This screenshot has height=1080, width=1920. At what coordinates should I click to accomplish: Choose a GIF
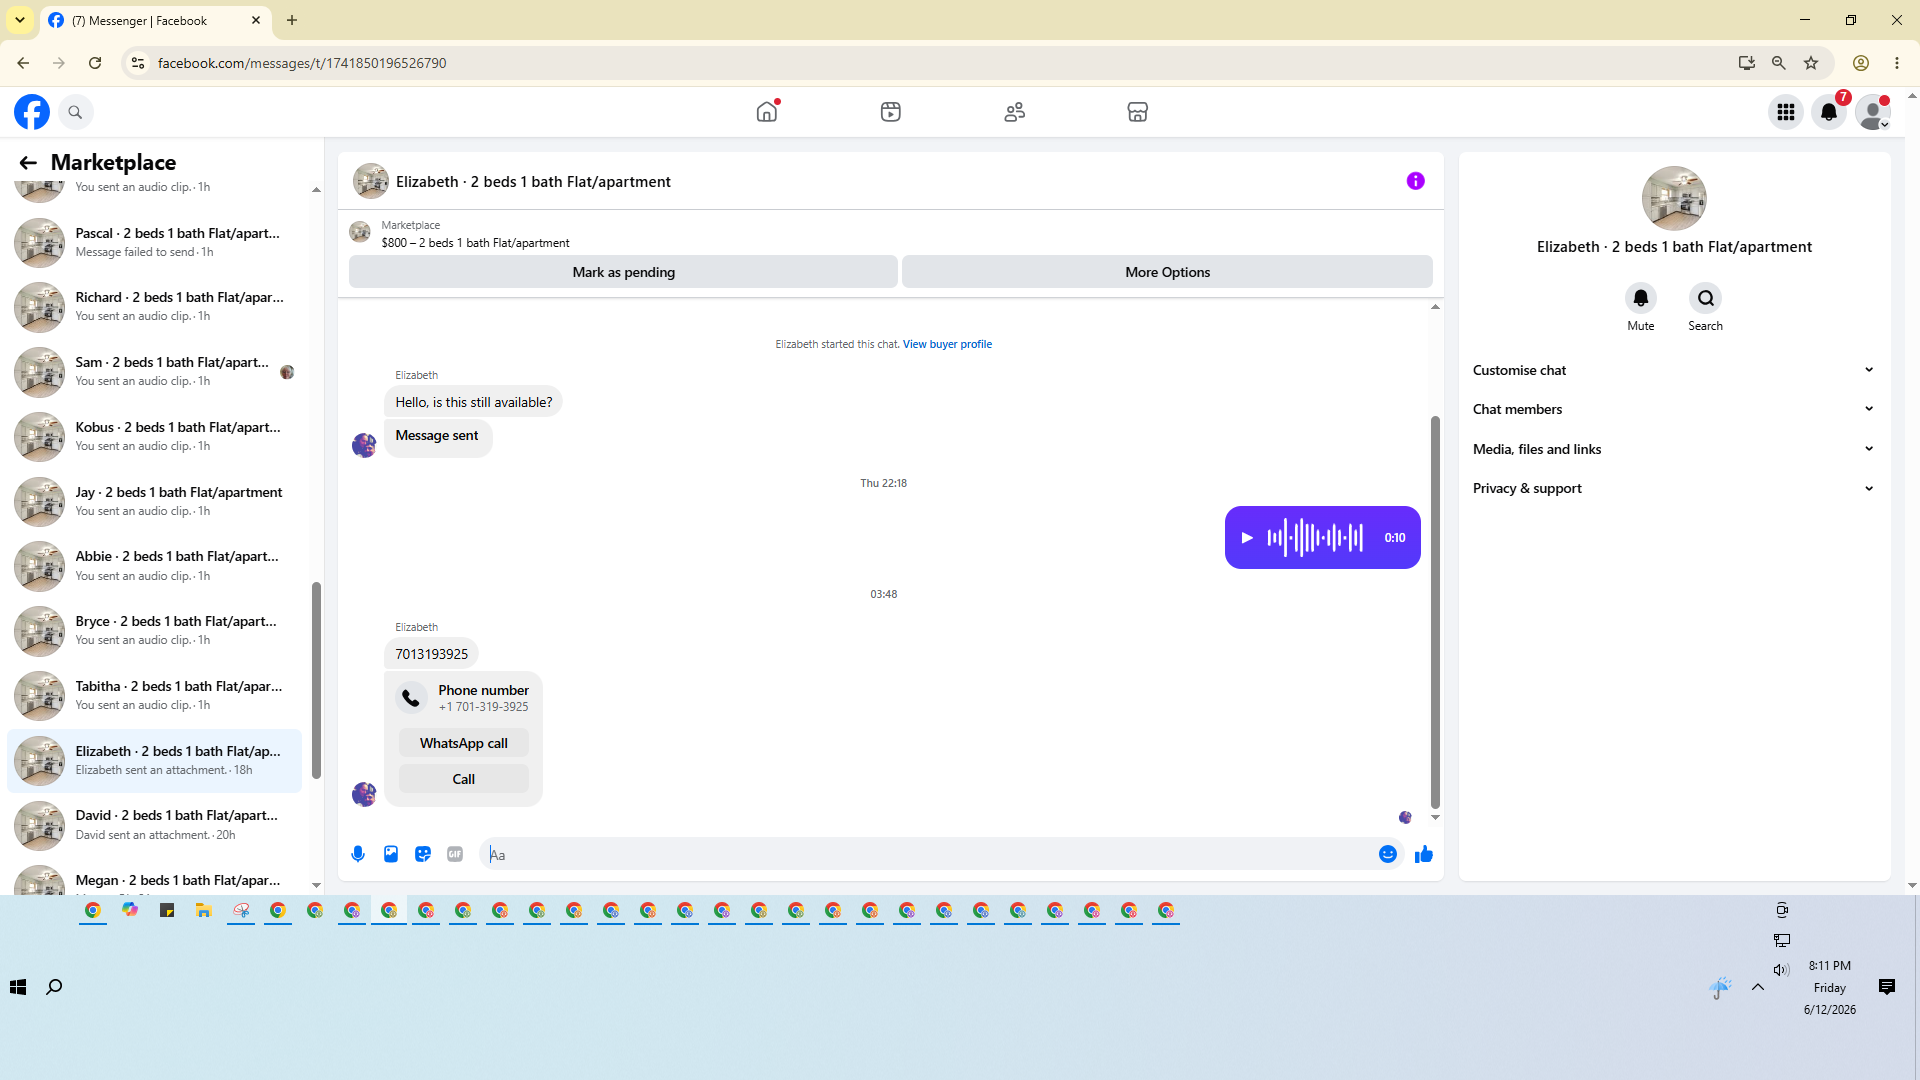tap(455, 854)
